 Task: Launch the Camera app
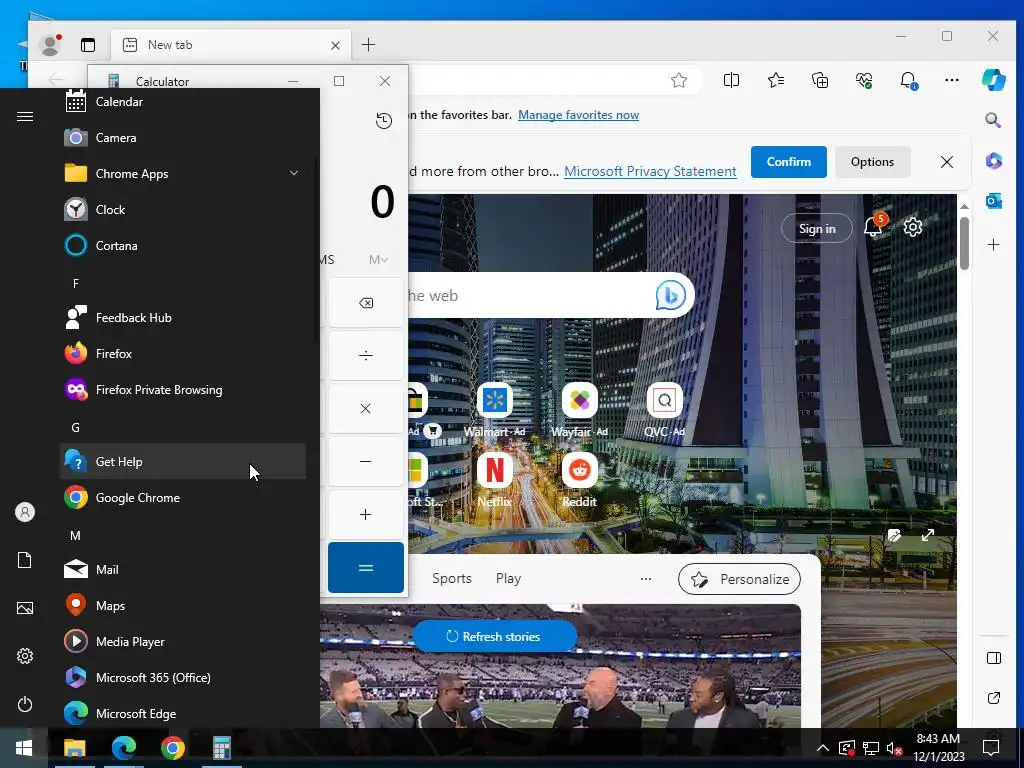(x=183, y=138)
